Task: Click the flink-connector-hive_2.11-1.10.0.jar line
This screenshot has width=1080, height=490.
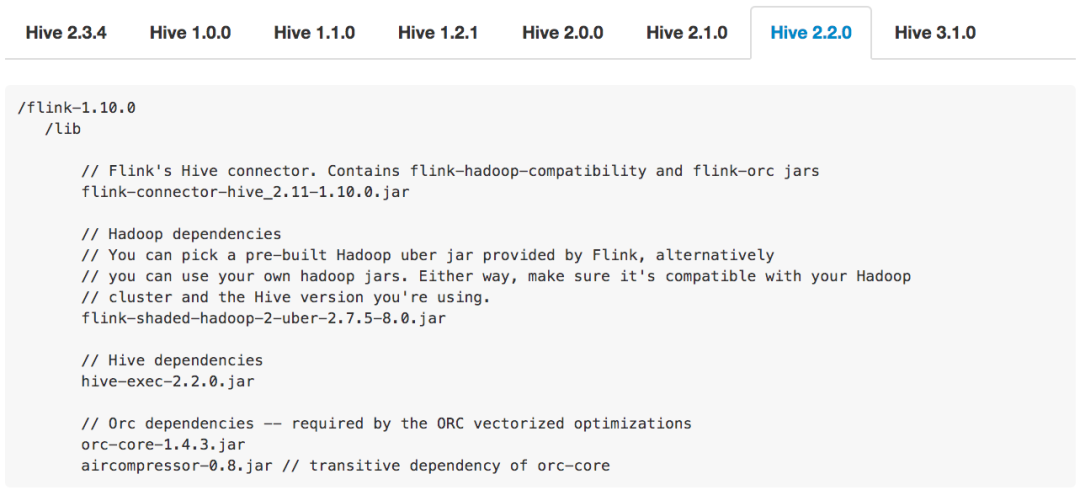Action: [x=245, y=191]
